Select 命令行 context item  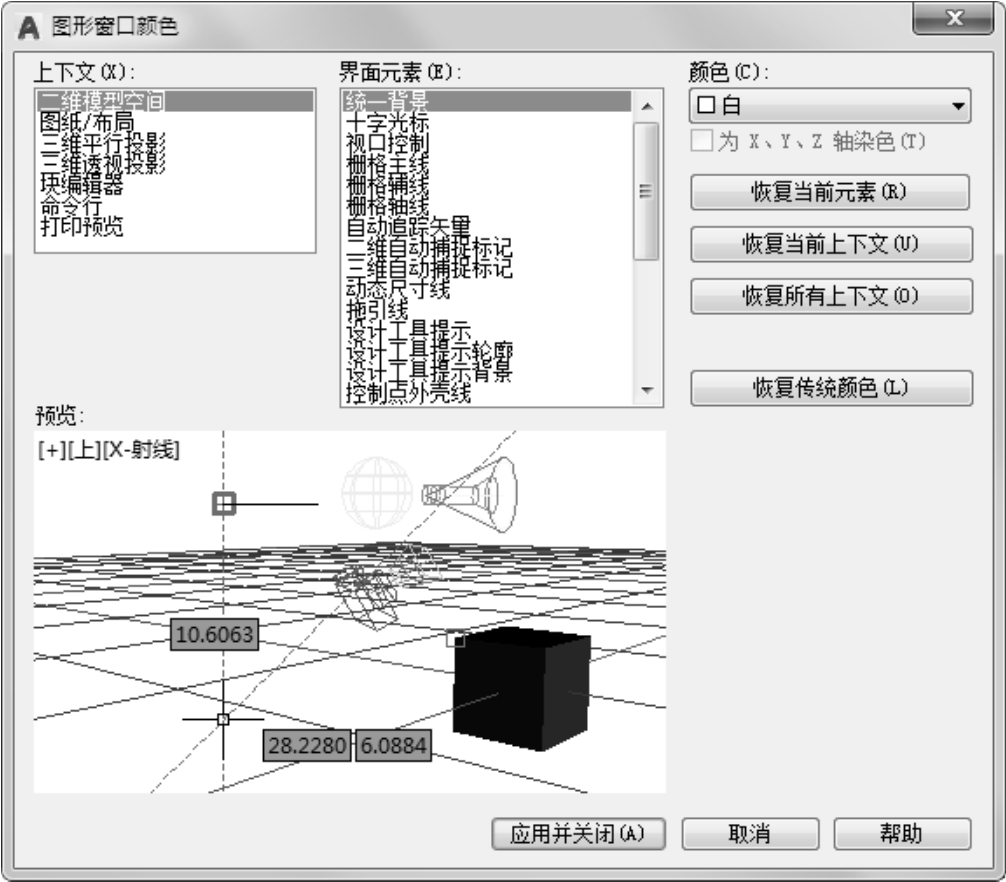(x=68, y=199)
